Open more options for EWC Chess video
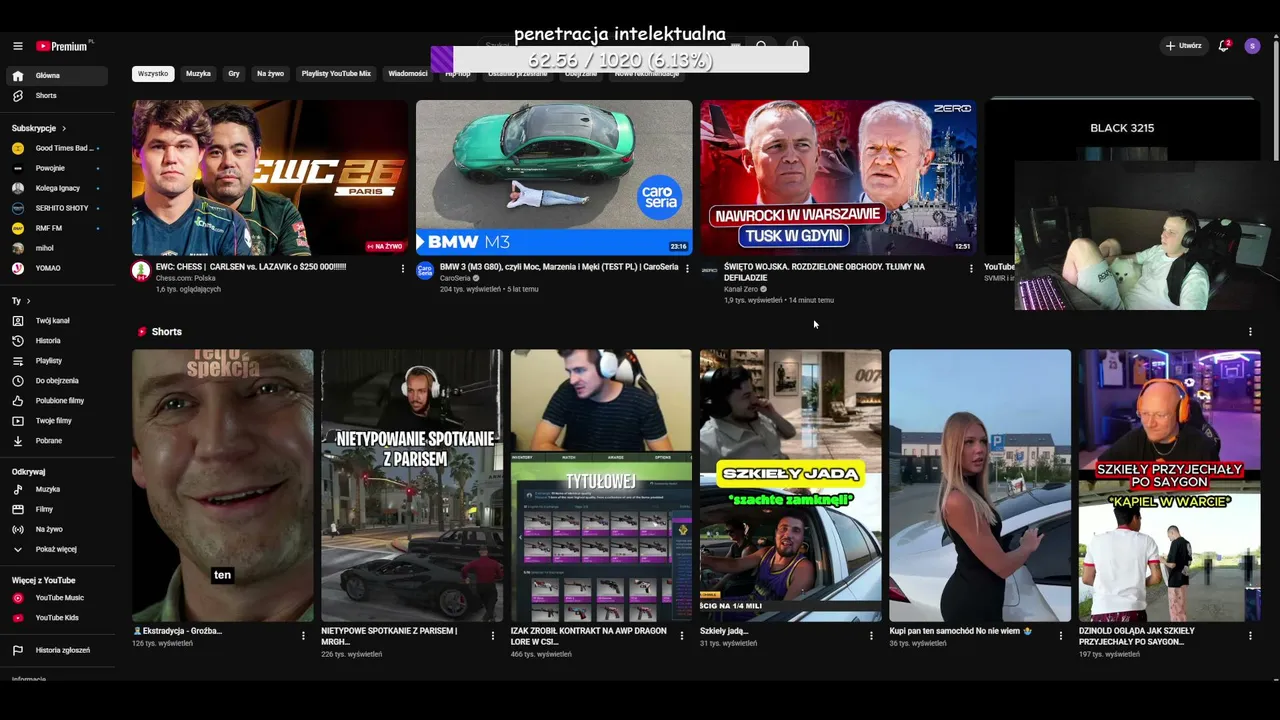 [403, 269]
